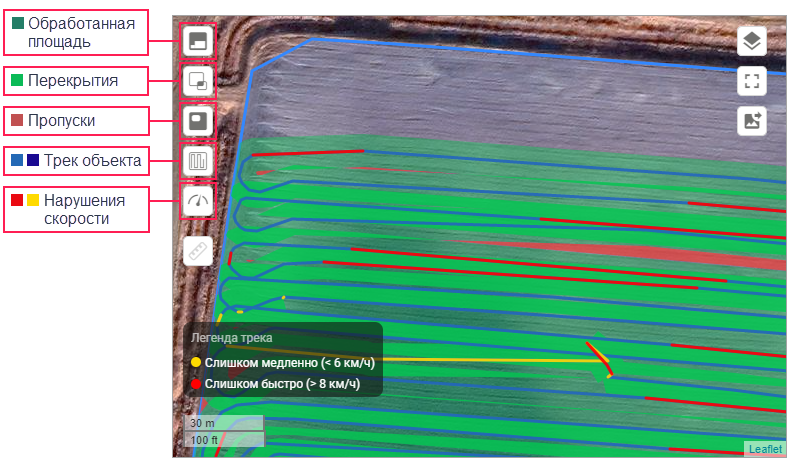
Task: Toggle the gaps (Пропуски) layer button
Action: [x=198, y=121]
